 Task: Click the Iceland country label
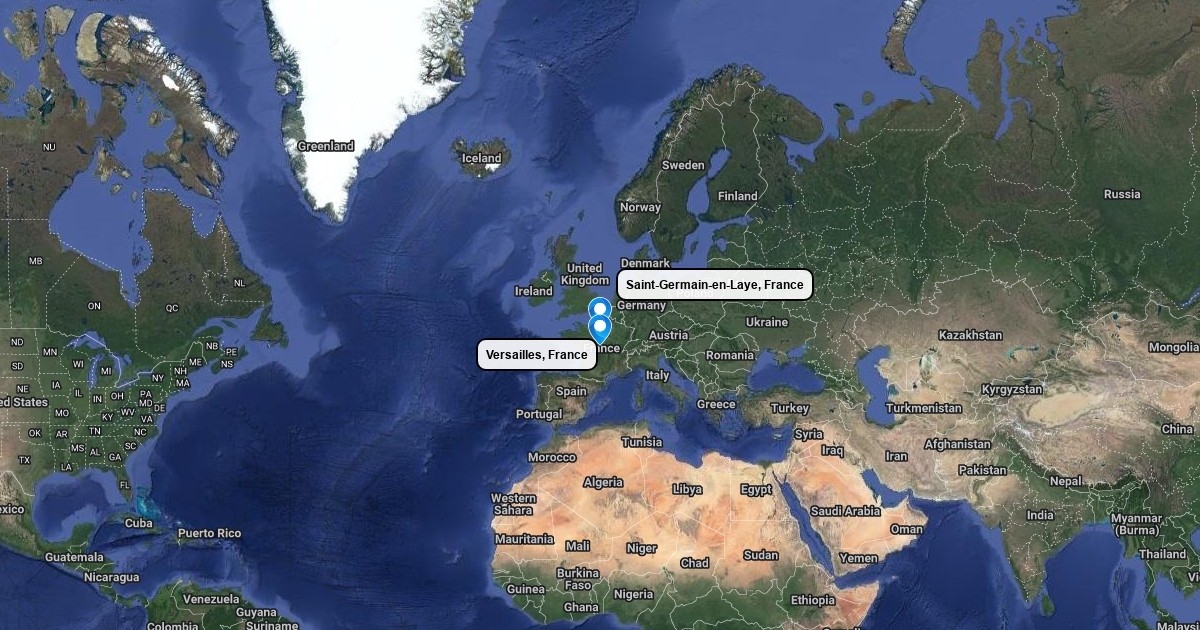click(x=481, y=159)
